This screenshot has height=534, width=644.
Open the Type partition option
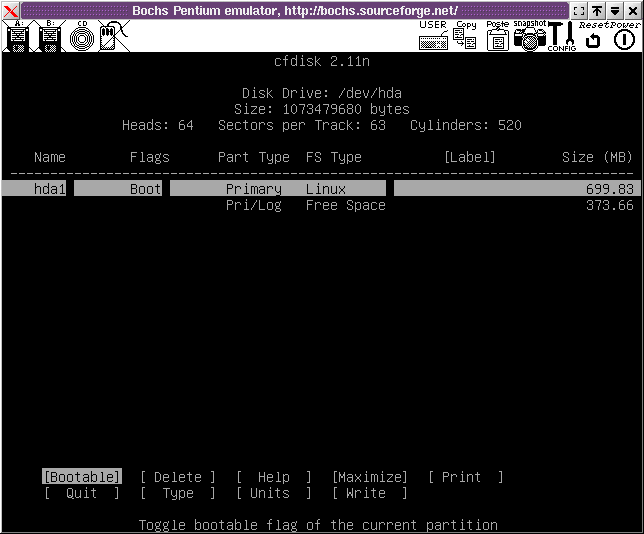[178, 493]
